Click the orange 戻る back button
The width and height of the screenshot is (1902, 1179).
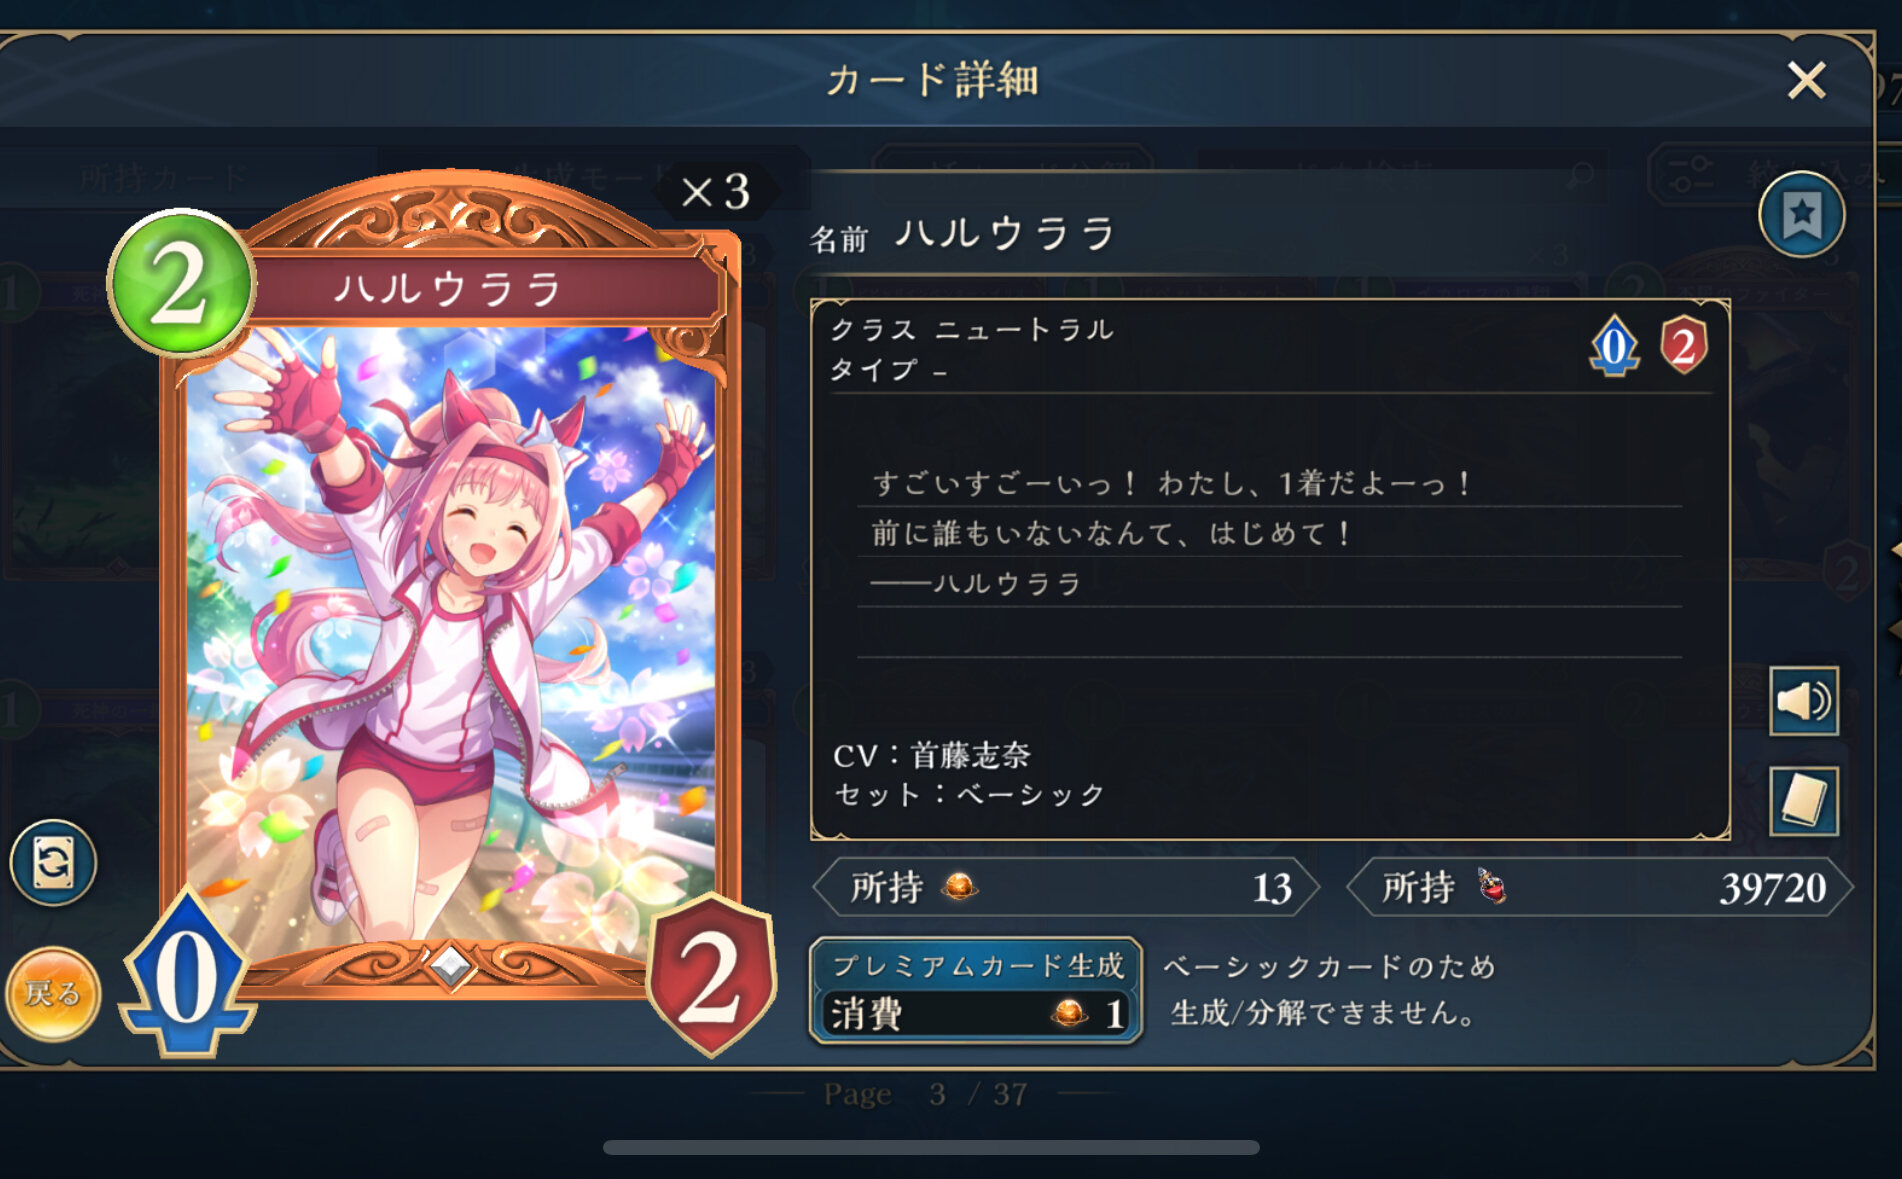[x=52, y=994]
